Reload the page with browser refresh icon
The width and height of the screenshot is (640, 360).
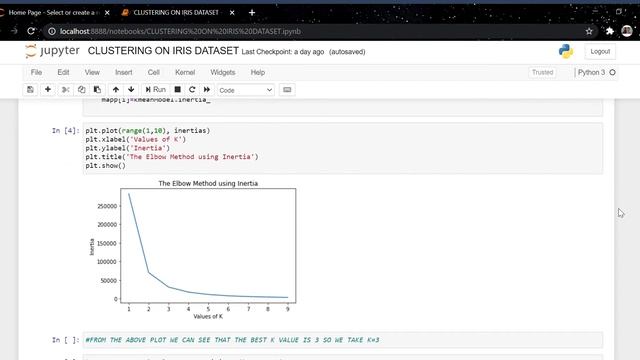31,31
